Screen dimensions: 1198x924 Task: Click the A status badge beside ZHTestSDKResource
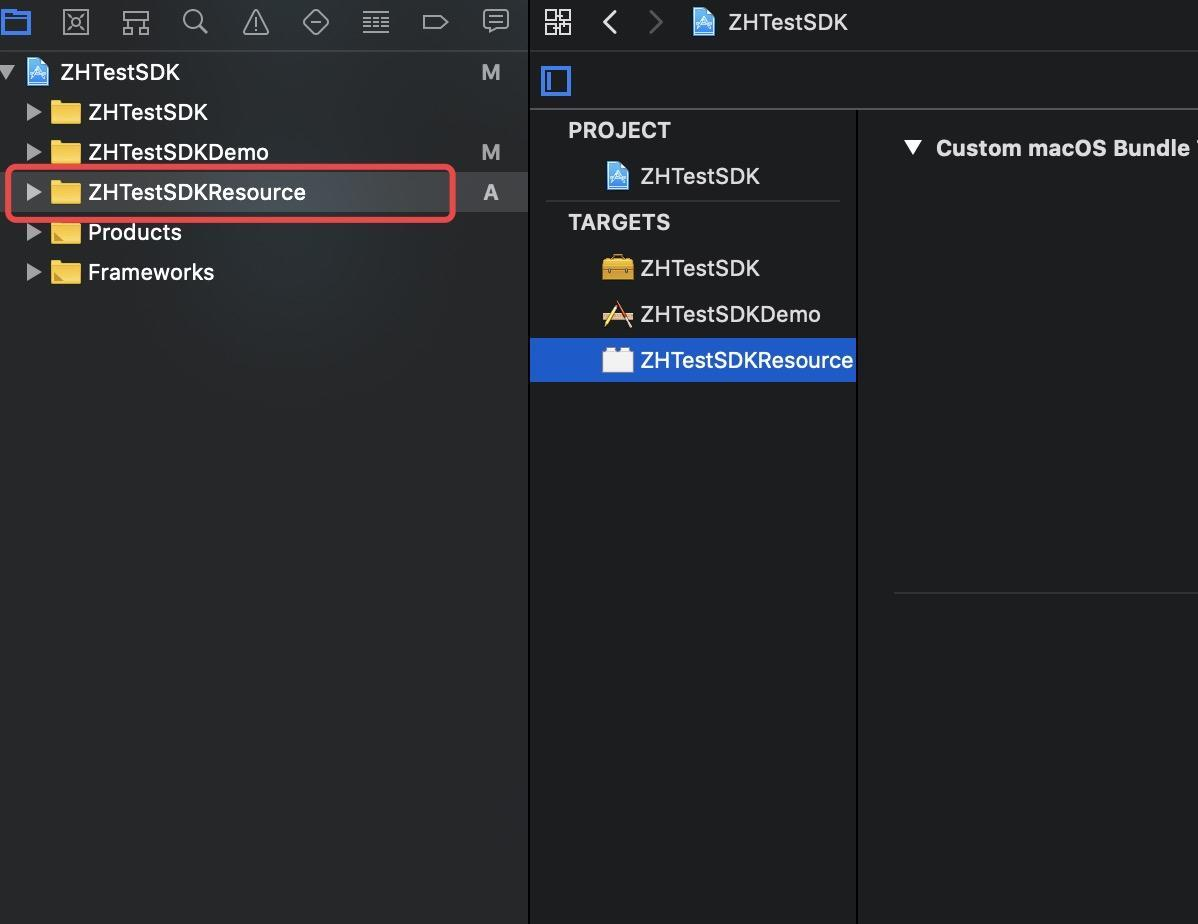491,193
